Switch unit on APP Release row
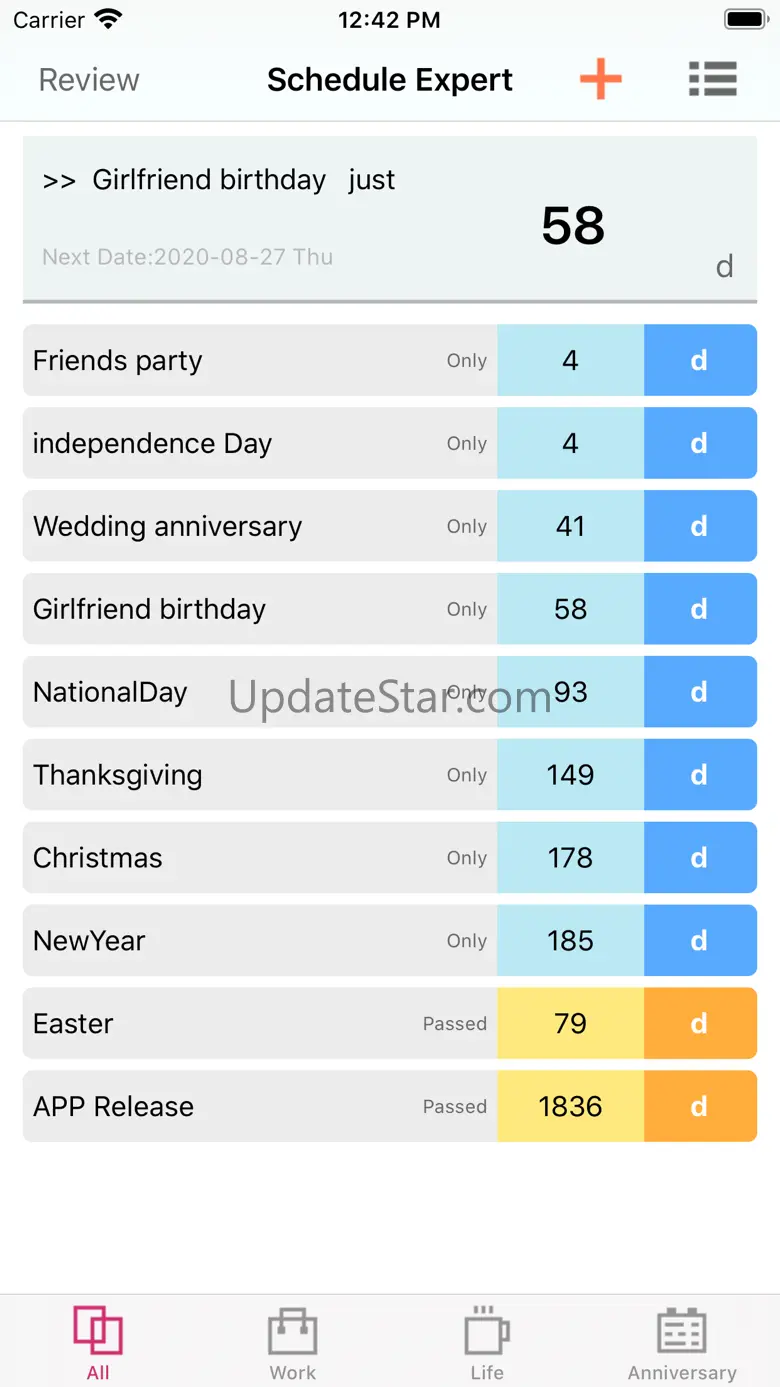 [700, 1106]
